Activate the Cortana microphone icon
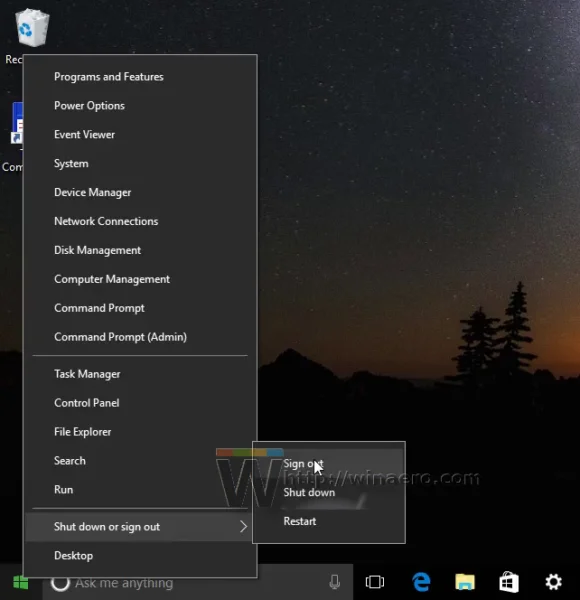The image size is (580, 600). pyautogui.click(x=334, y=582)
